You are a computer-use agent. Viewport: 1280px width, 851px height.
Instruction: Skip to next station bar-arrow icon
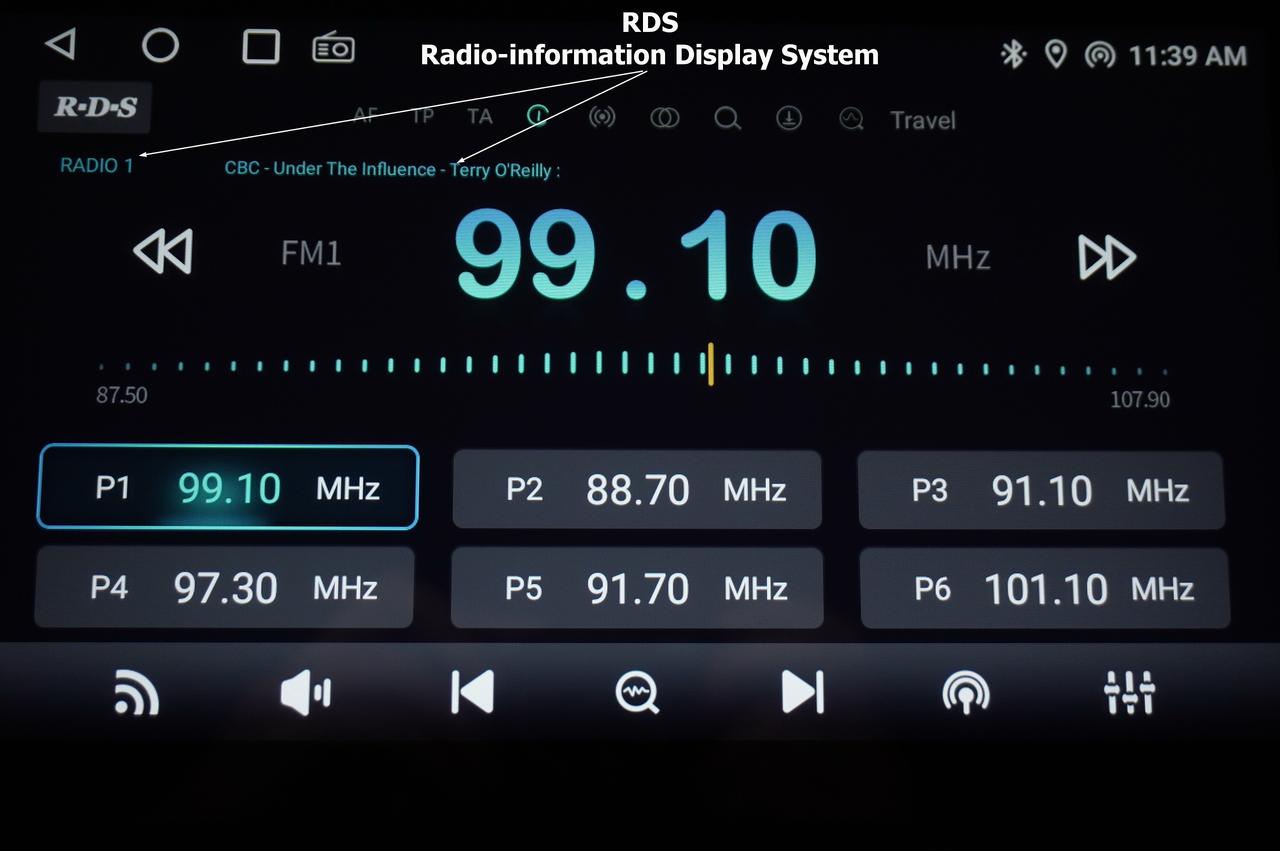click(802, 691)
